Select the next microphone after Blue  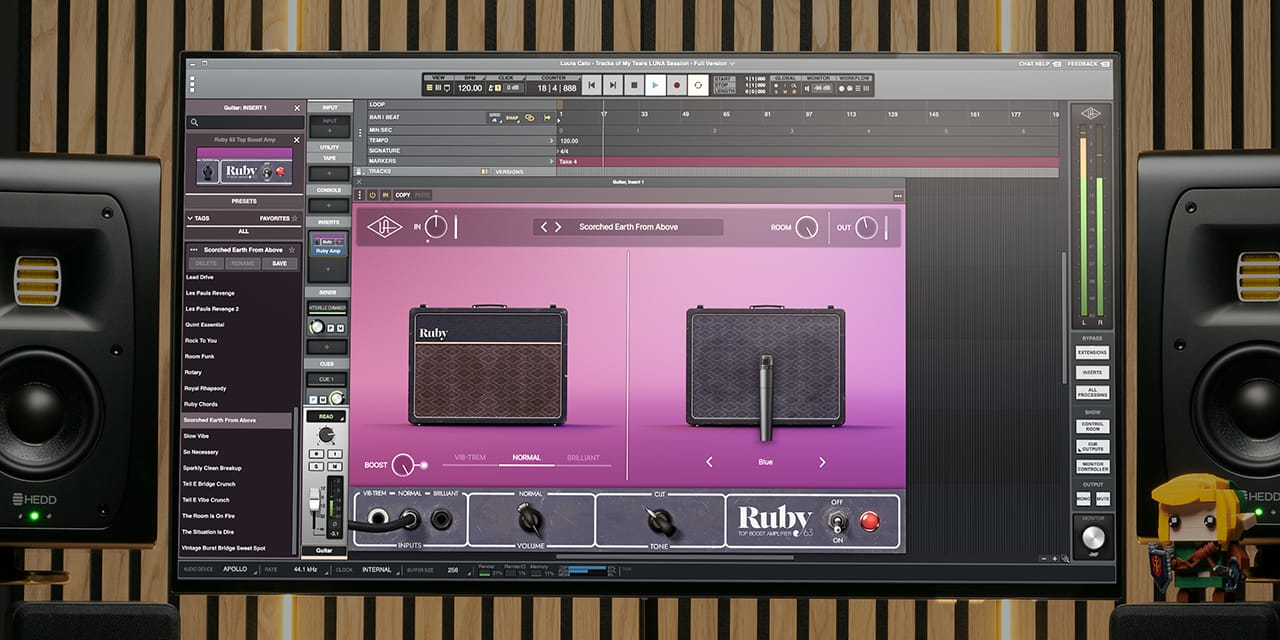(x=822, y=462)
